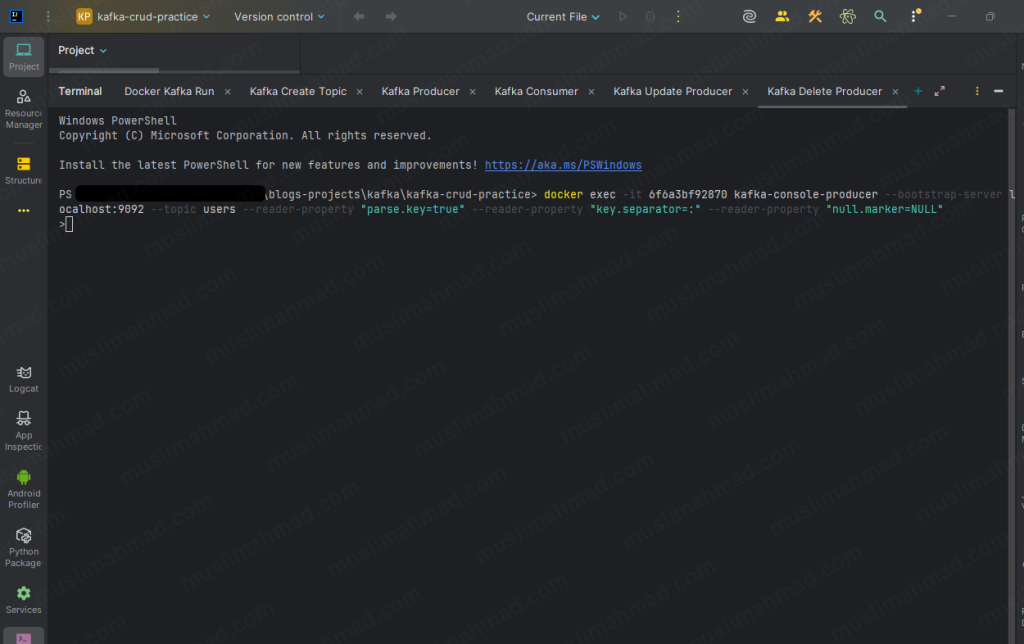
Task: Switch to Kafka Consumer tab
Action: coord(536,91)
